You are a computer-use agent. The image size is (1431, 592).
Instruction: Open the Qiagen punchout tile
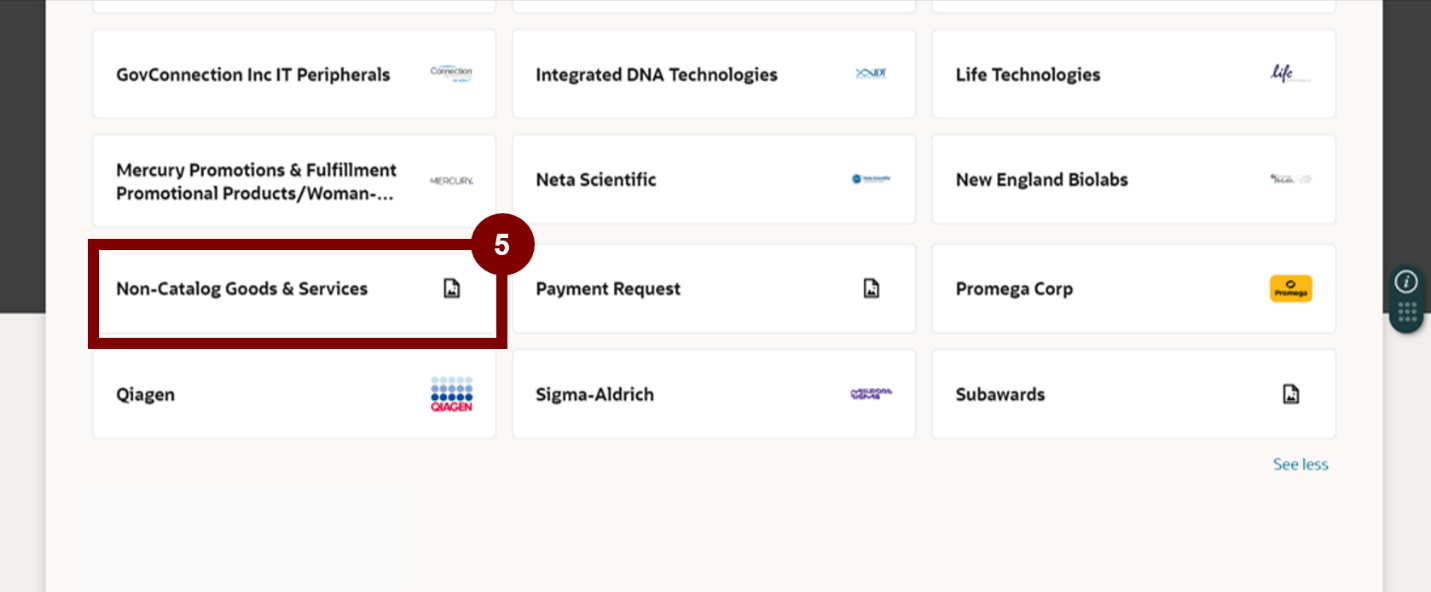pos(294,394)
